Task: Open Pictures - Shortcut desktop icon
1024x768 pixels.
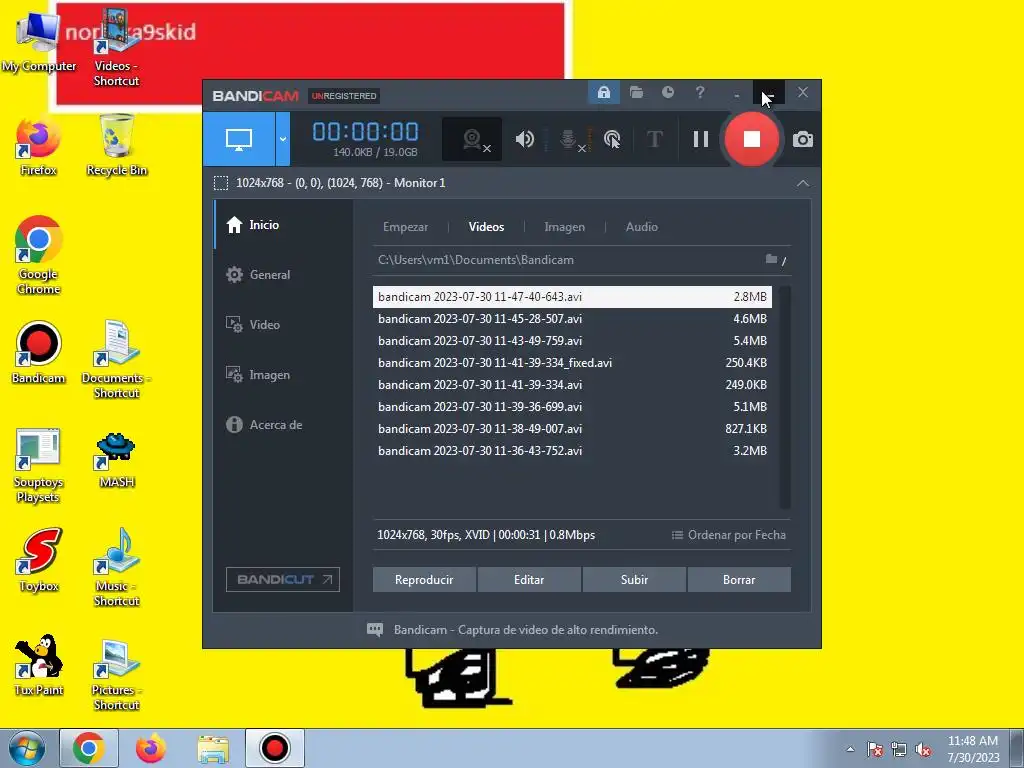Action: pos(116,675)
